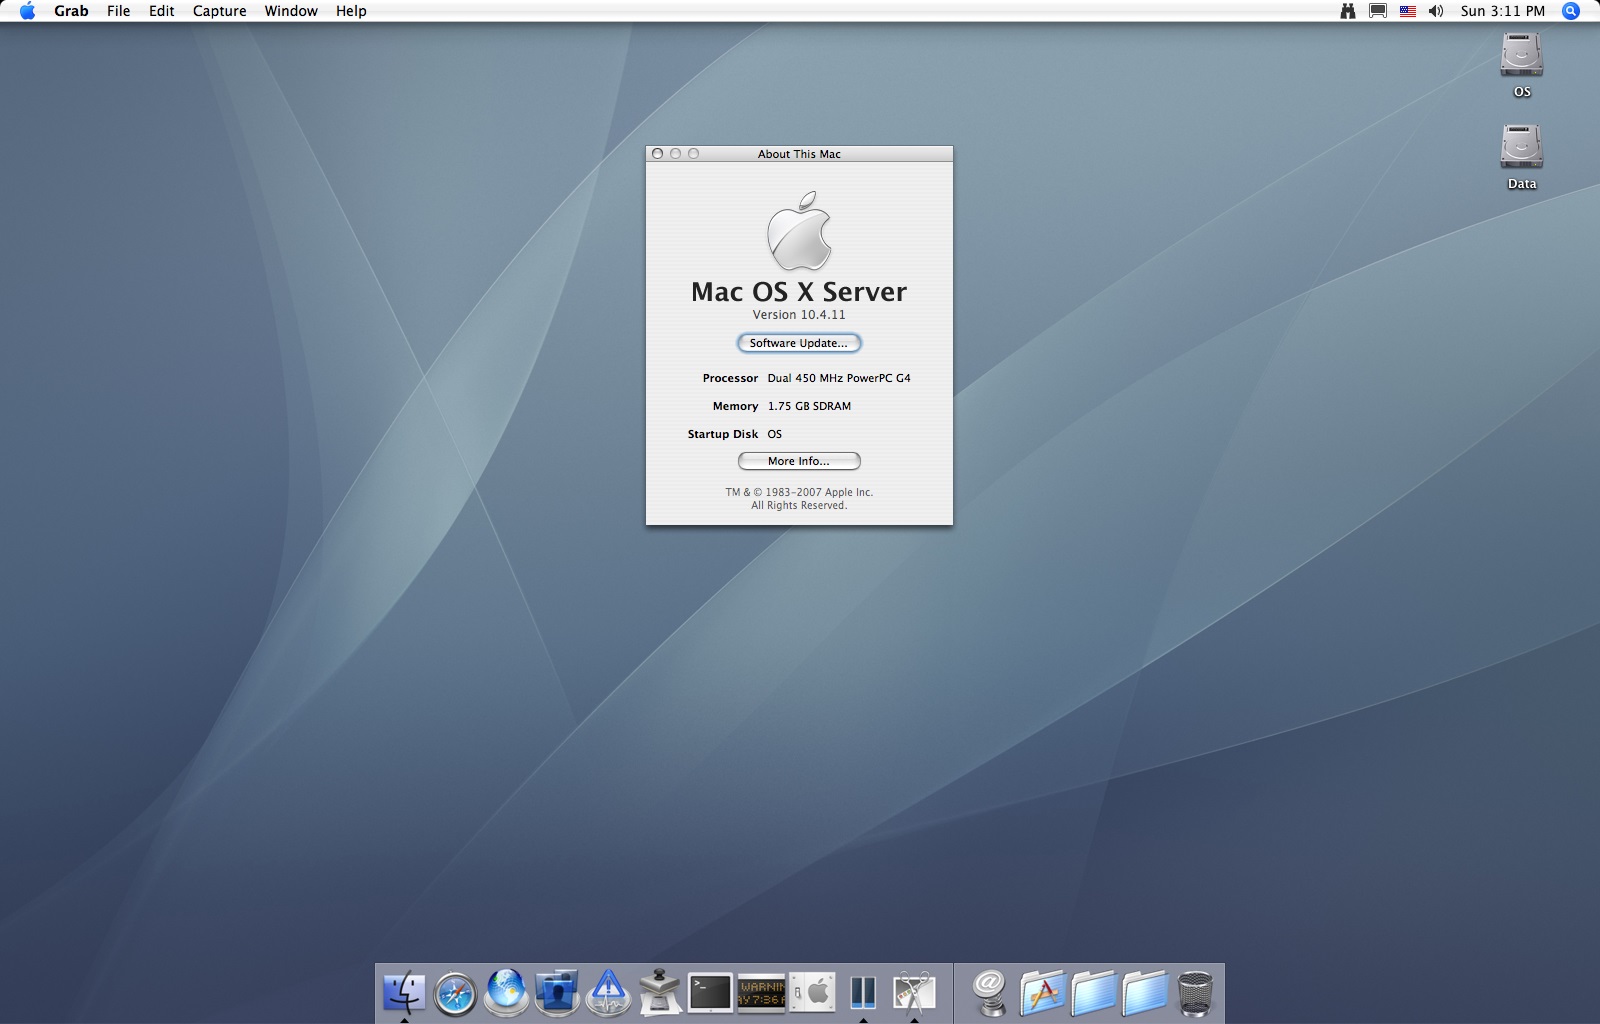Click the Version 10.4.11 text
Image resolution: width=1600 pixels, height=1024 pixels.
coord(799,315)
